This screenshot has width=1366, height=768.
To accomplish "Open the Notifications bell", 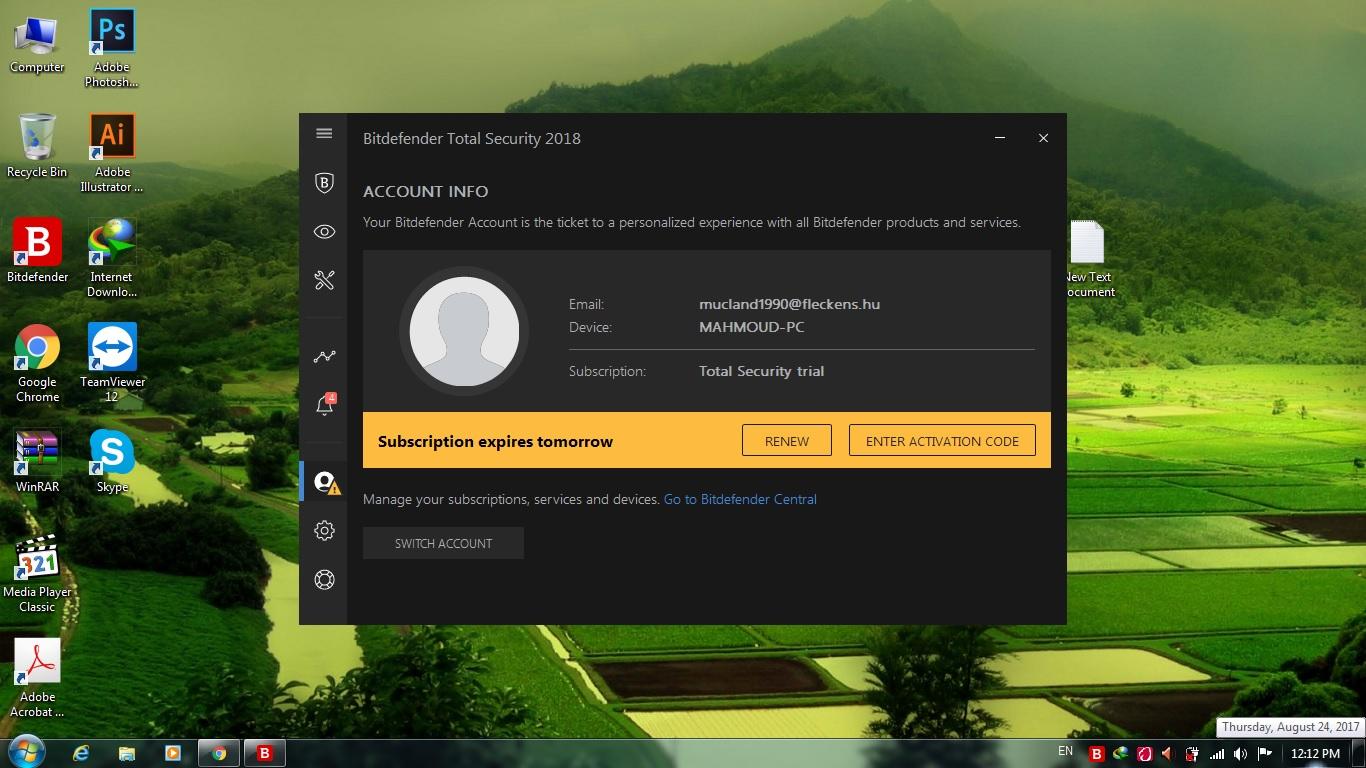I will [x=324, y=404].
